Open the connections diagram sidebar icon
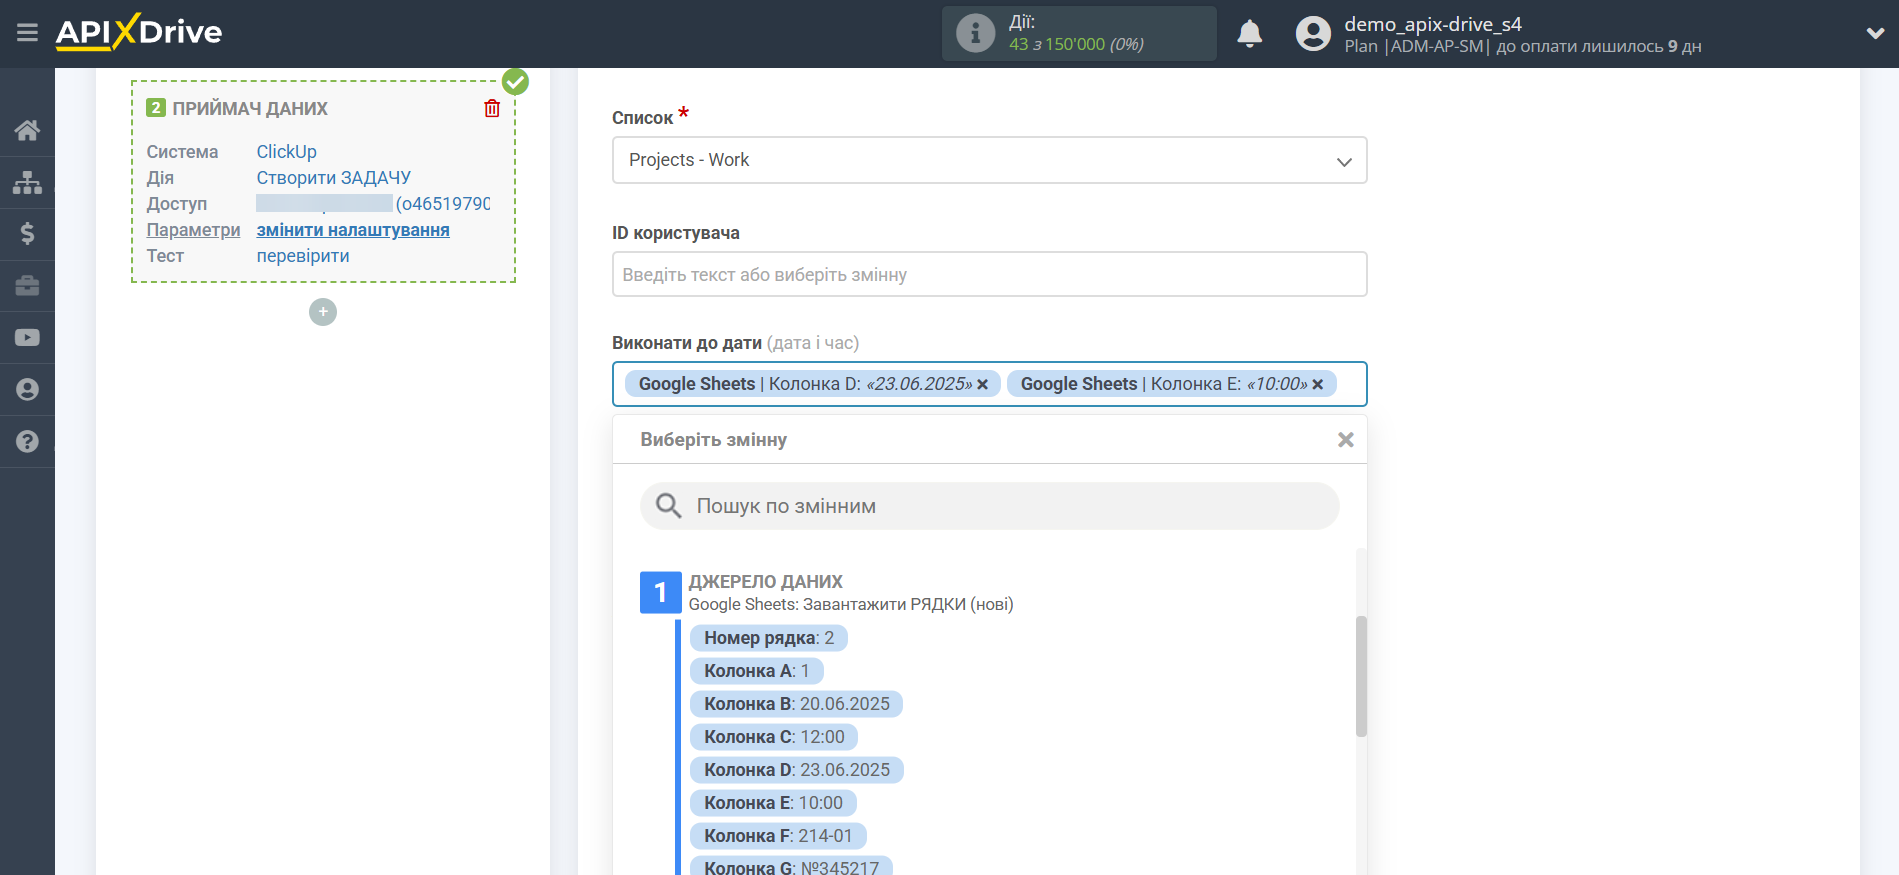Image resolution: width=1899 pixels, height=875 pixels. point(27,182)
